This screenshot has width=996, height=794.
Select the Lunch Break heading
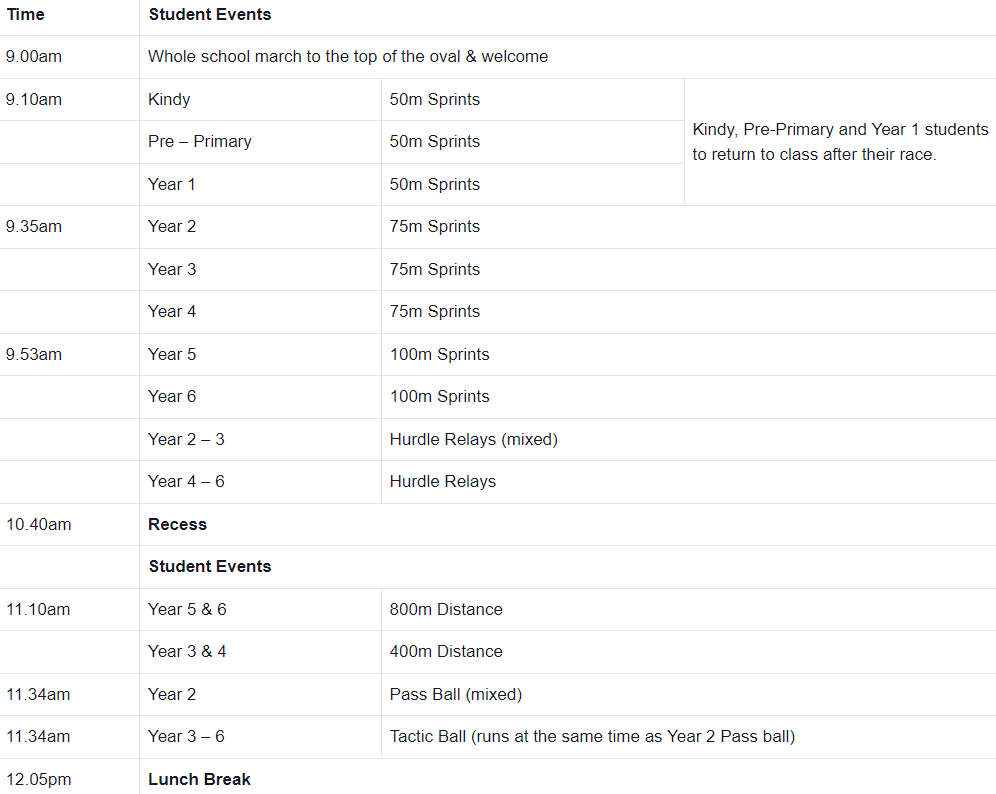(x=199, y=779)
